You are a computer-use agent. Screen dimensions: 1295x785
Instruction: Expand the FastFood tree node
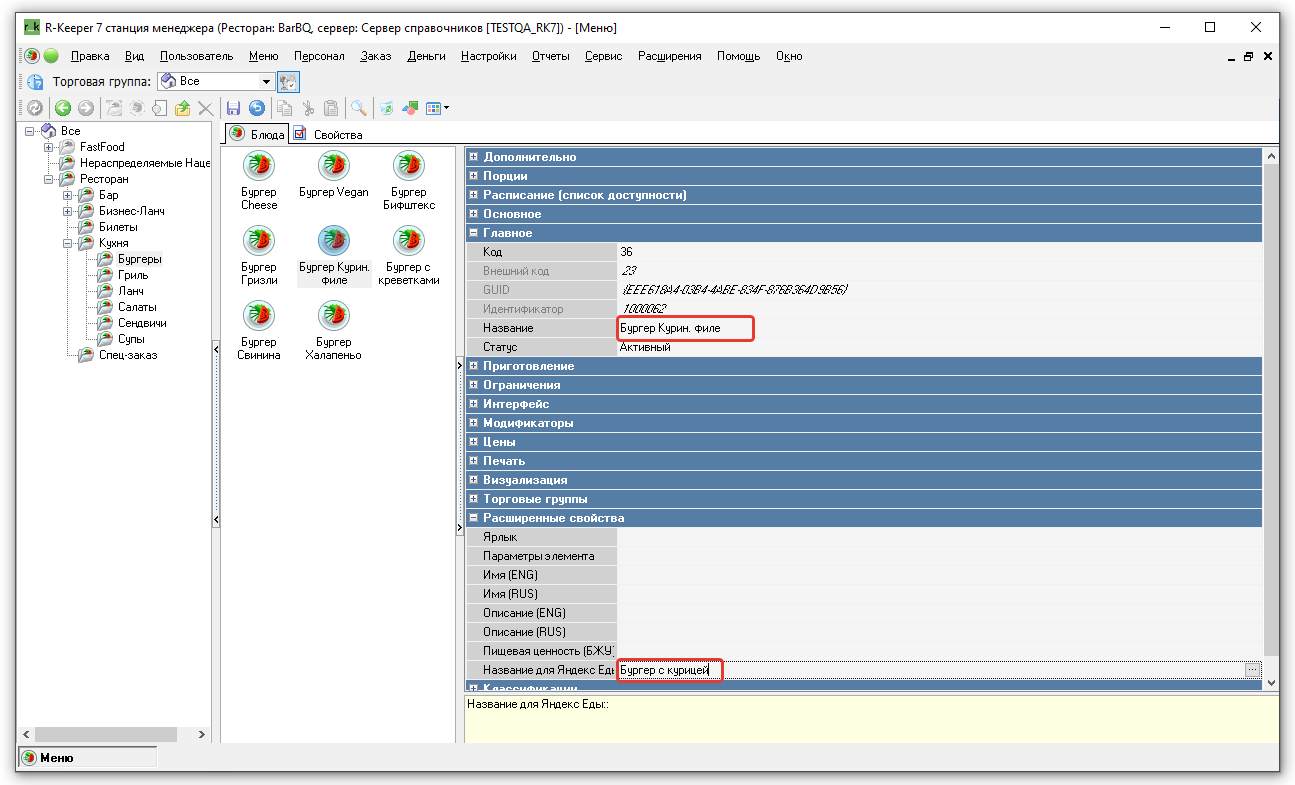[48, 147]
